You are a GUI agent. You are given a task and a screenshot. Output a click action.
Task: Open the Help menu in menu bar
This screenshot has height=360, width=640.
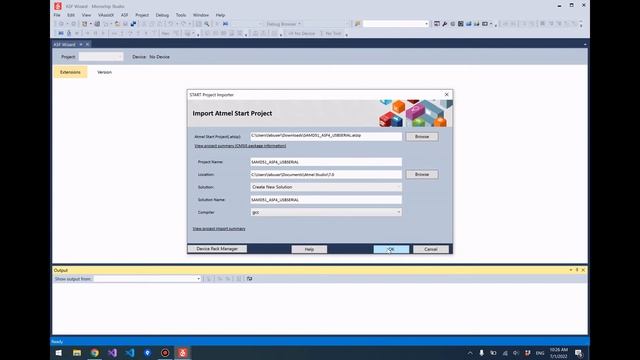click(x=220, y=15)
